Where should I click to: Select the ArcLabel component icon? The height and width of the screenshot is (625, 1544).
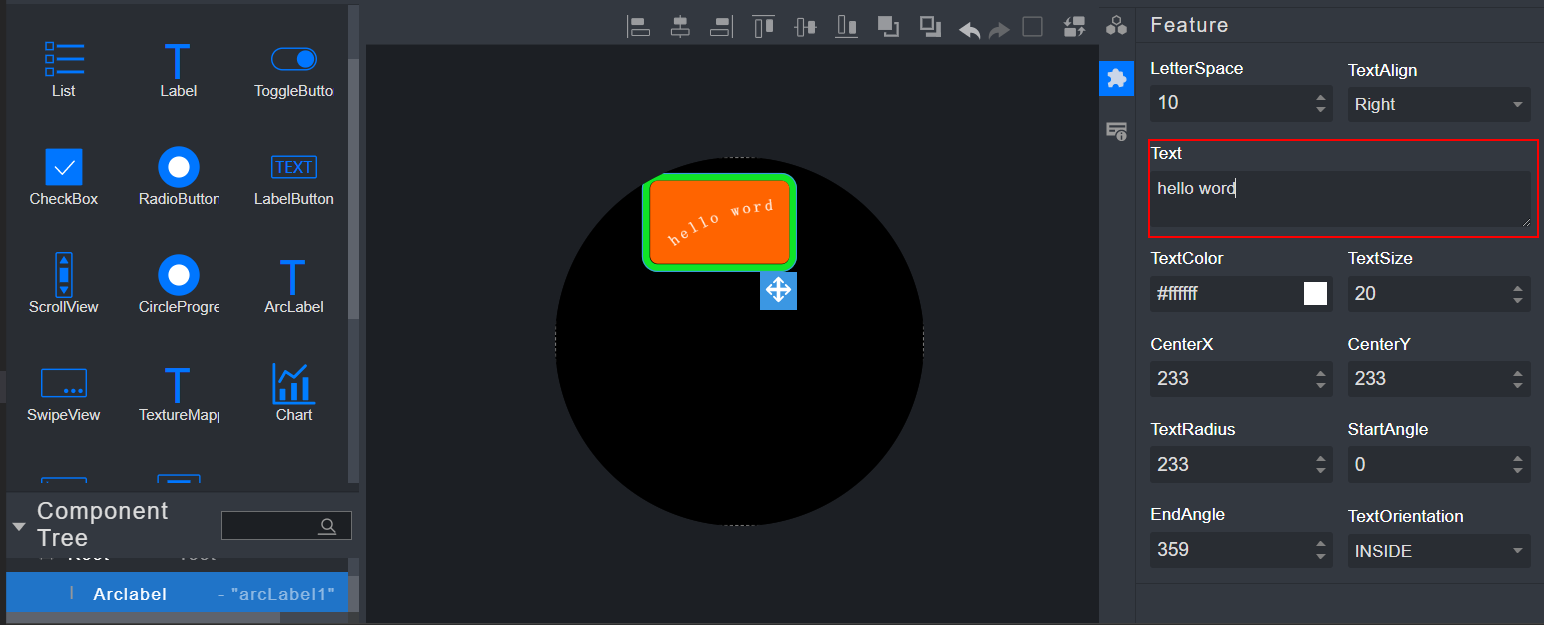(x=293, y=286)
